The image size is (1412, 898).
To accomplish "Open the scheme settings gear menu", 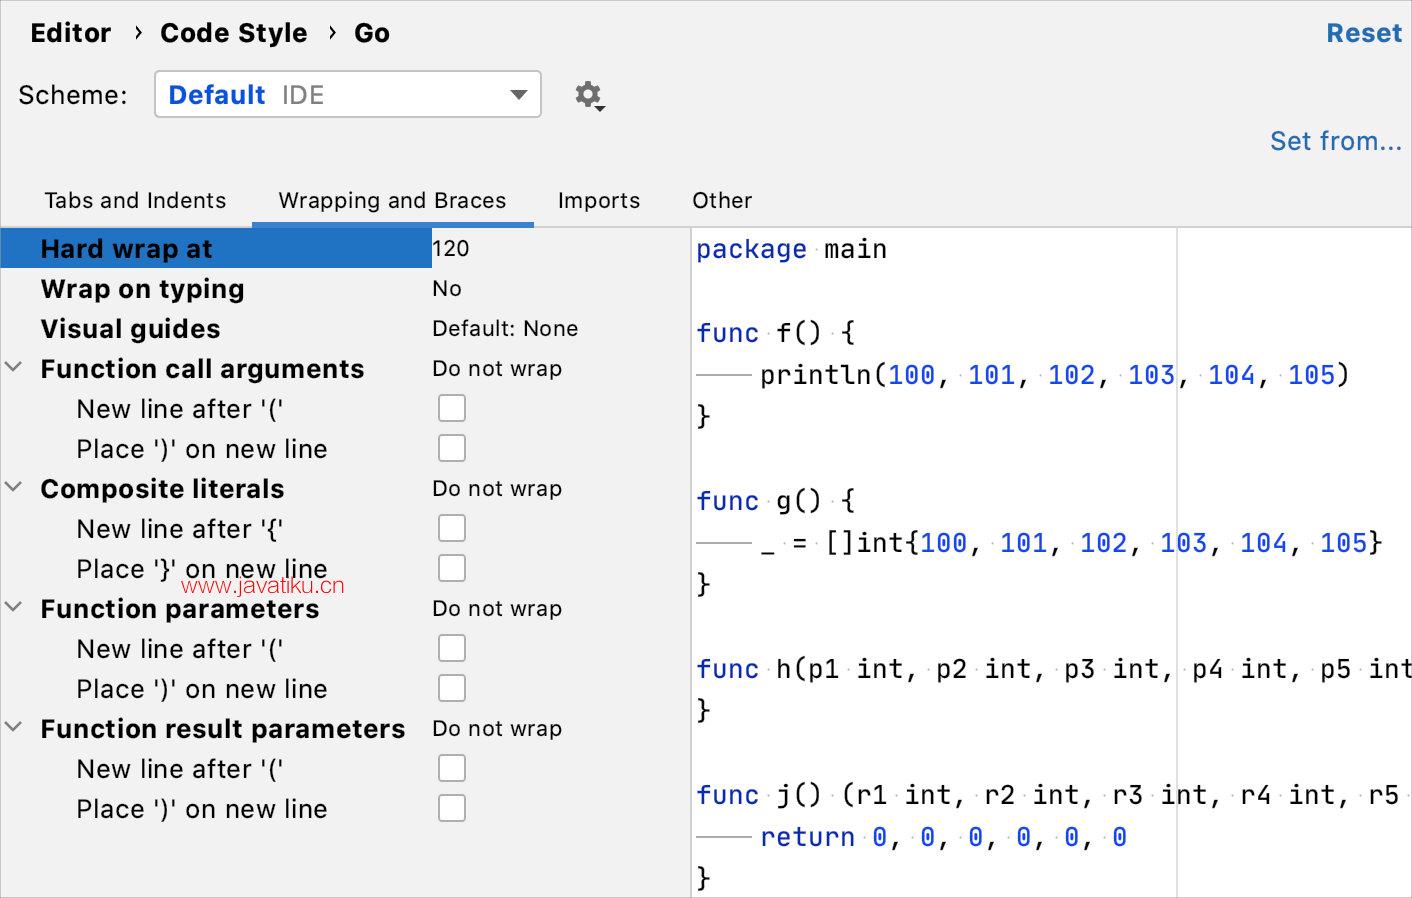I will pyautogui.click(x=589, y=96).
